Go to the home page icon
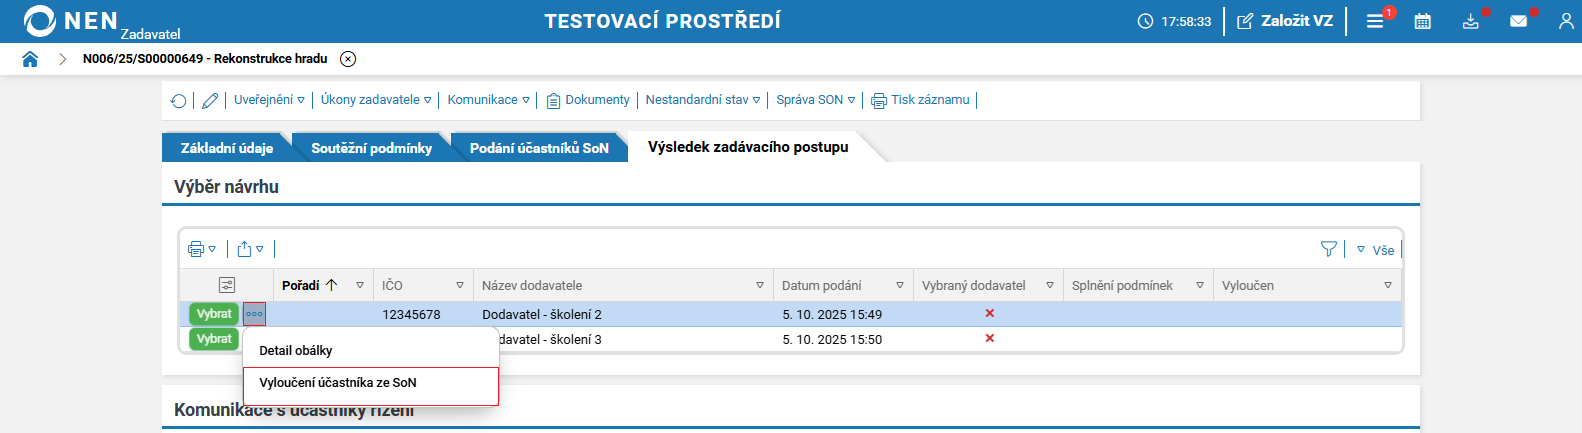1582x433 pixels. coord(30,59)
